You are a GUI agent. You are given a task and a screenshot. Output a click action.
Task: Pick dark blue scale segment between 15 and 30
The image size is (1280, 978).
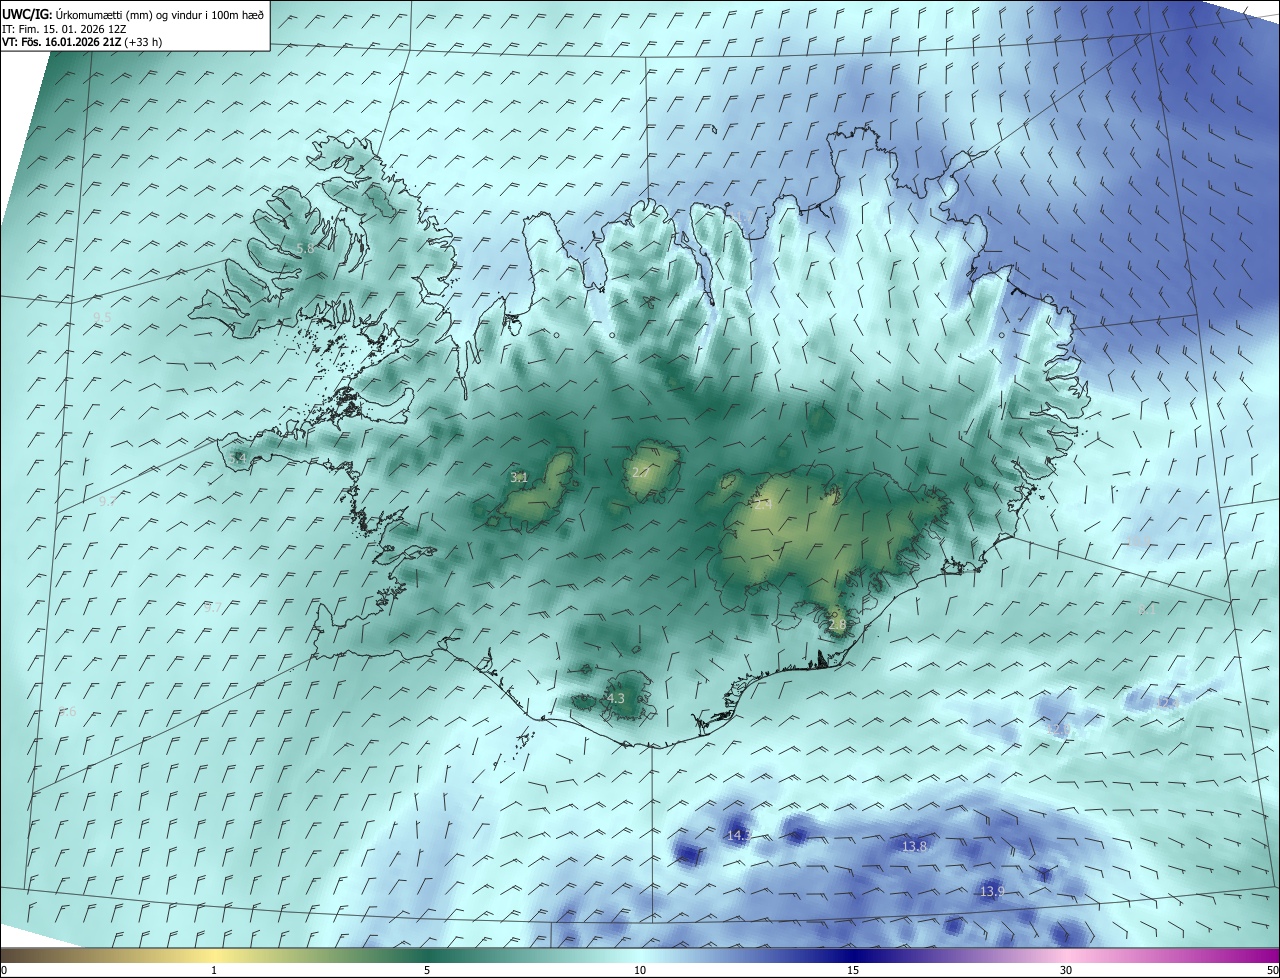(x=960, y=955)
